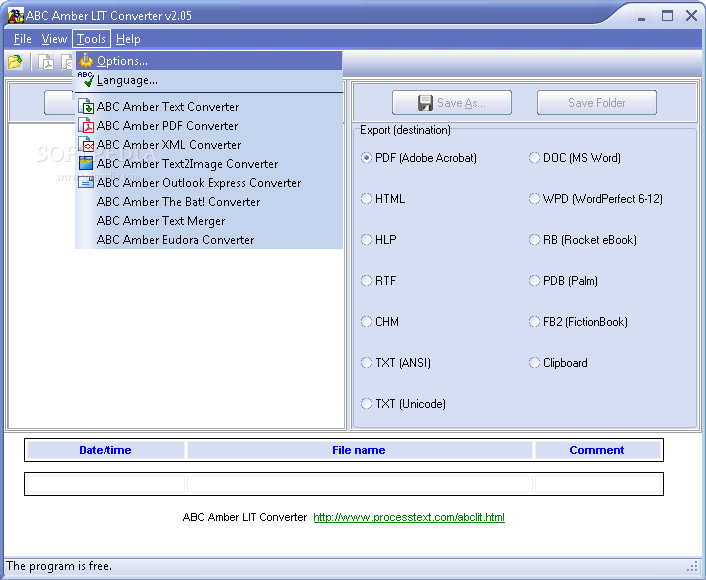Close the open Tools menu
The image size is (706, 580).
pyautogui.click(x=91, y=39)
